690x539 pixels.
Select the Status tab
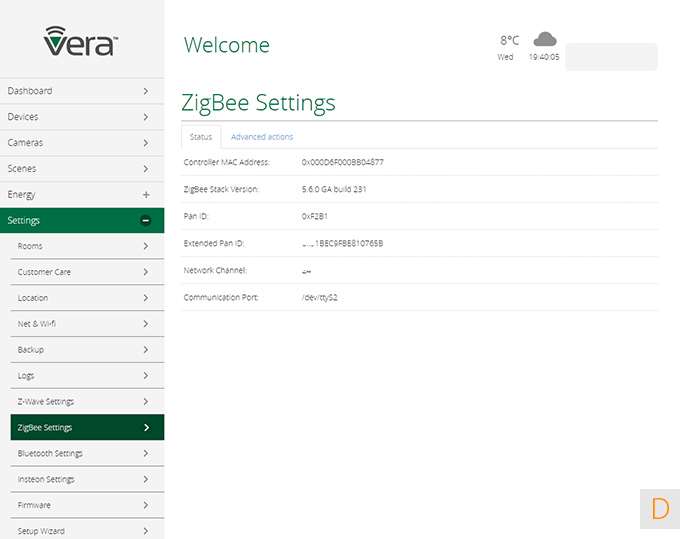click(200, 137)
